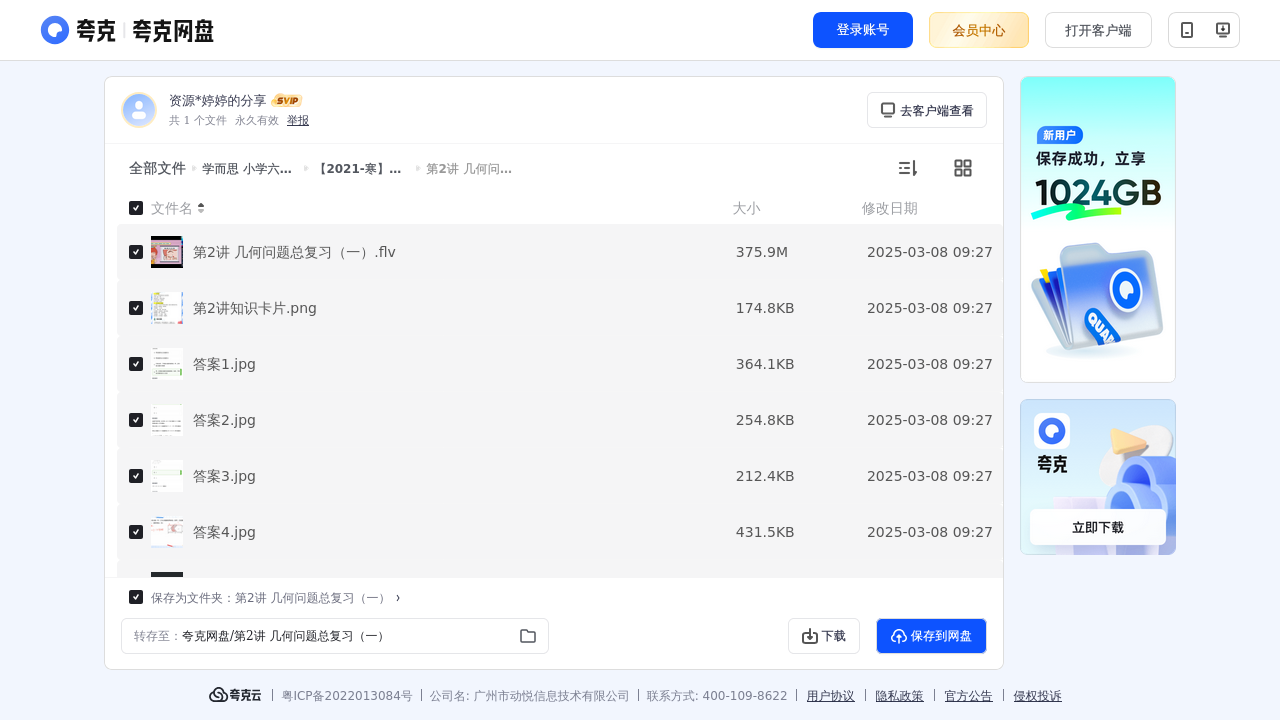This screenshot has width=1280, height=720.
Task: Open thumbnail of 答案3.jpg
Action: [167, 476]
